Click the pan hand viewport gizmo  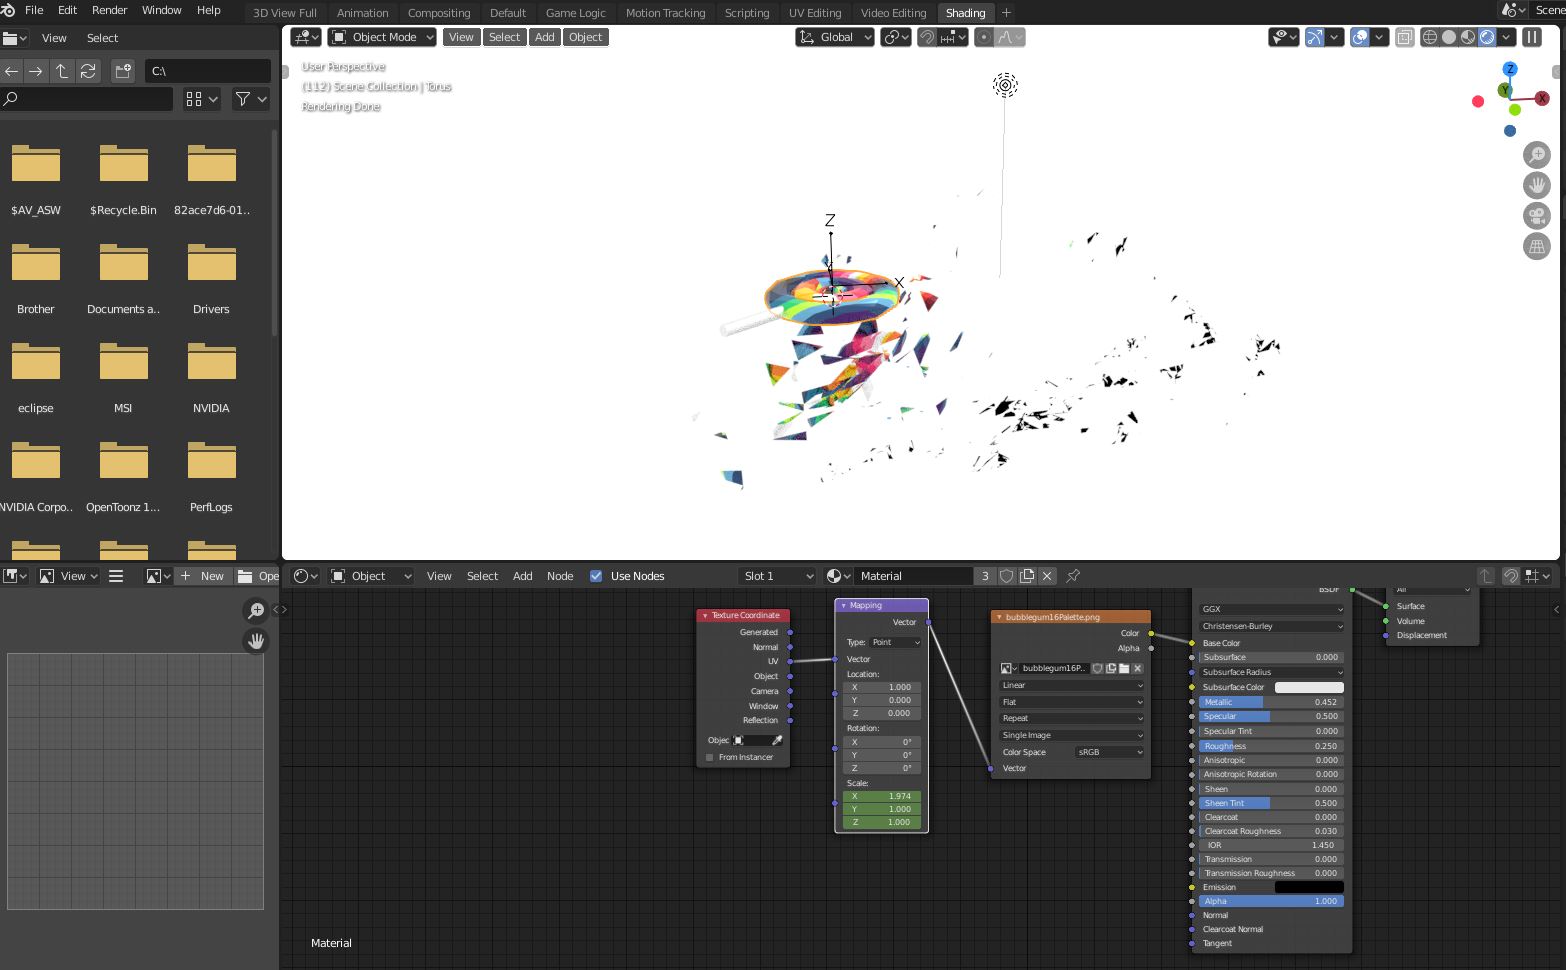coord(1536,185)
